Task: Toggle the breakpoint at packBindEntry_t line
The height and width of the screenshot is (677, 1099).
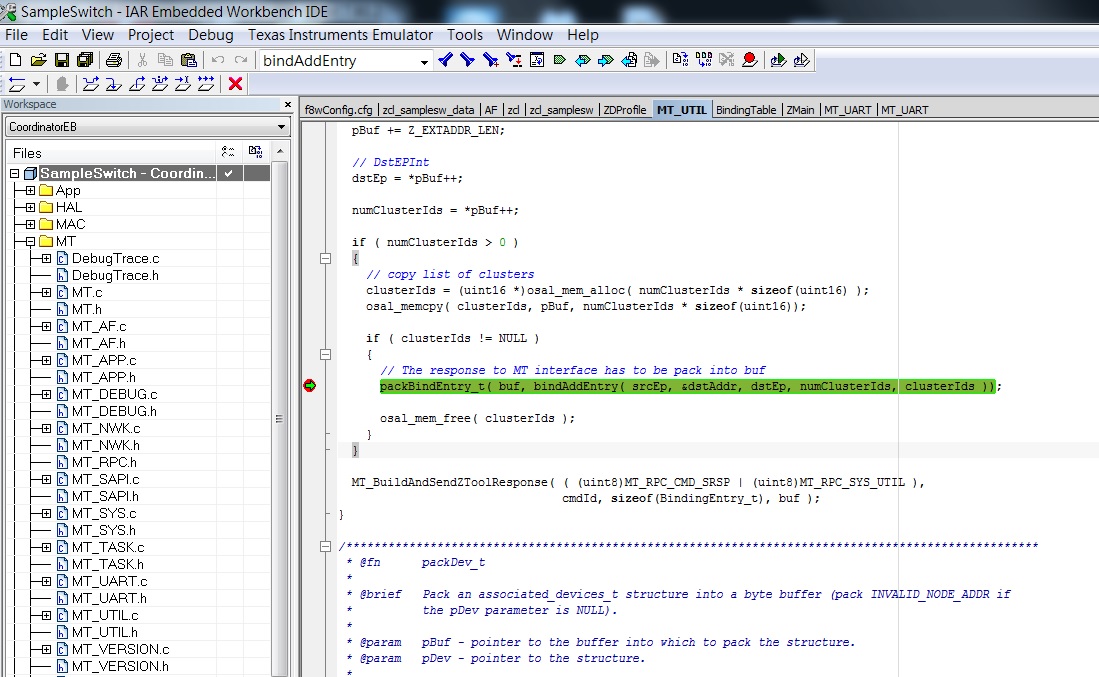Action: click(310, 385)
